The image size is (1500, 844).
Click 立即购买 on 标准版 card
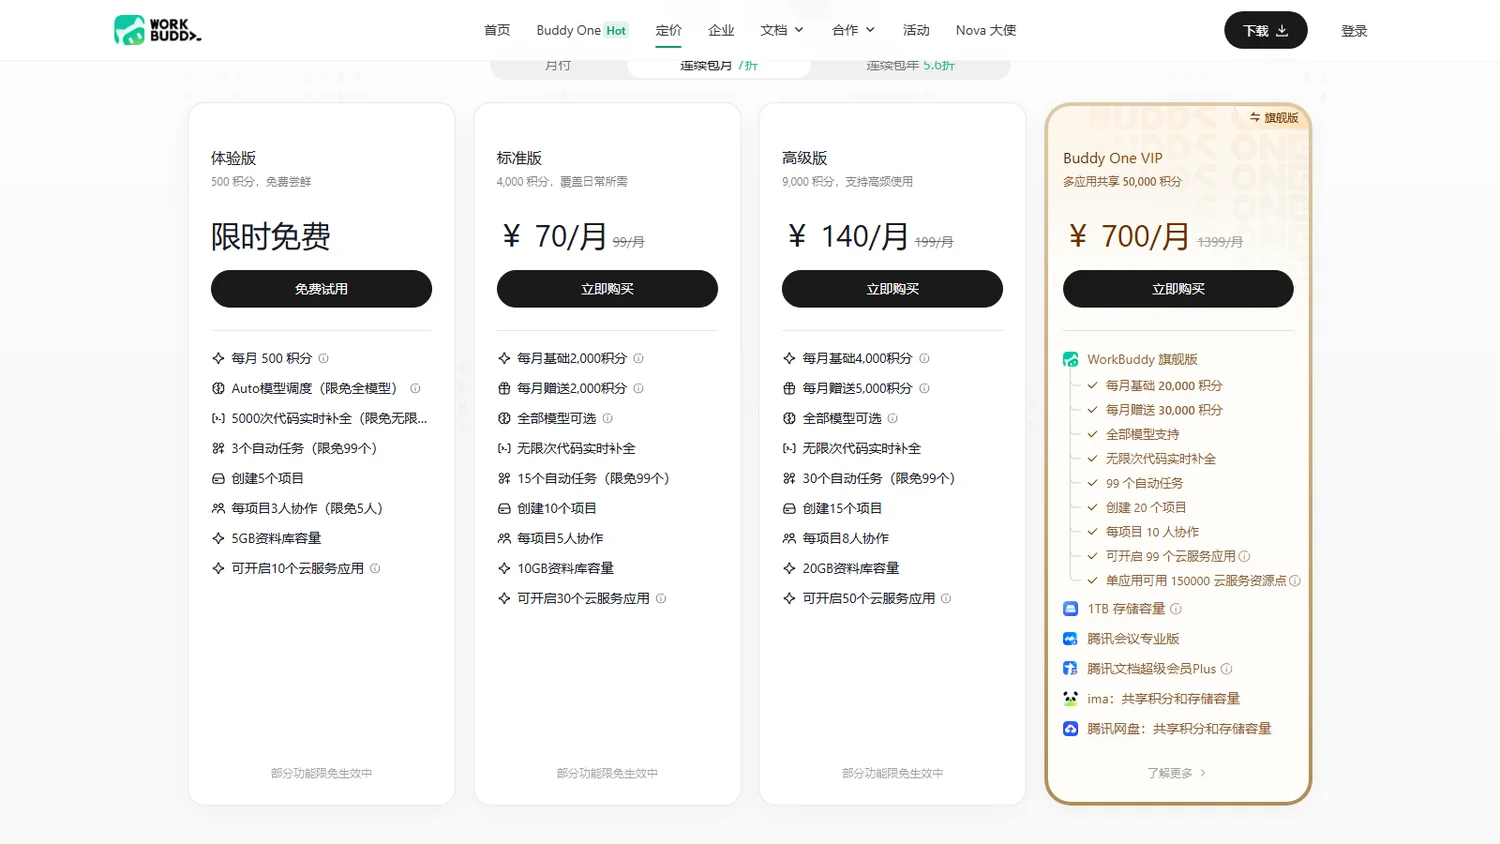coord(607,289)
